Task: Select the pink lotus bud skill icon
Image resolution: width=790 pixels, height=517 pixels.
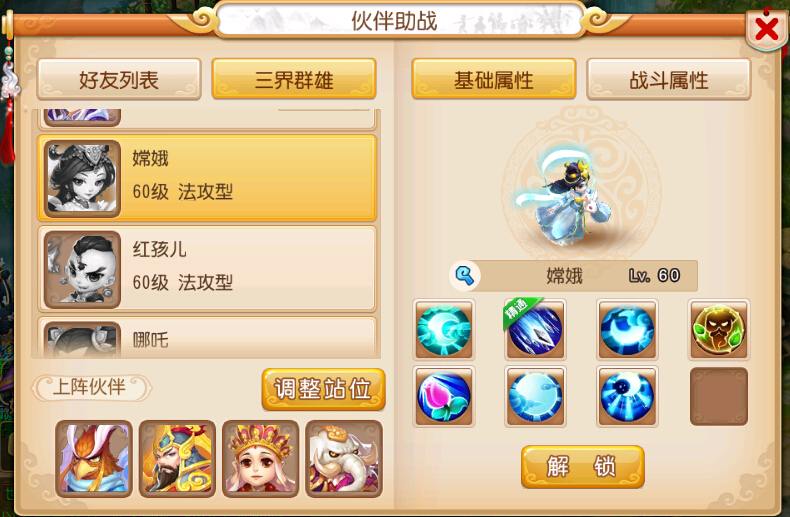Action: (443, 397)
